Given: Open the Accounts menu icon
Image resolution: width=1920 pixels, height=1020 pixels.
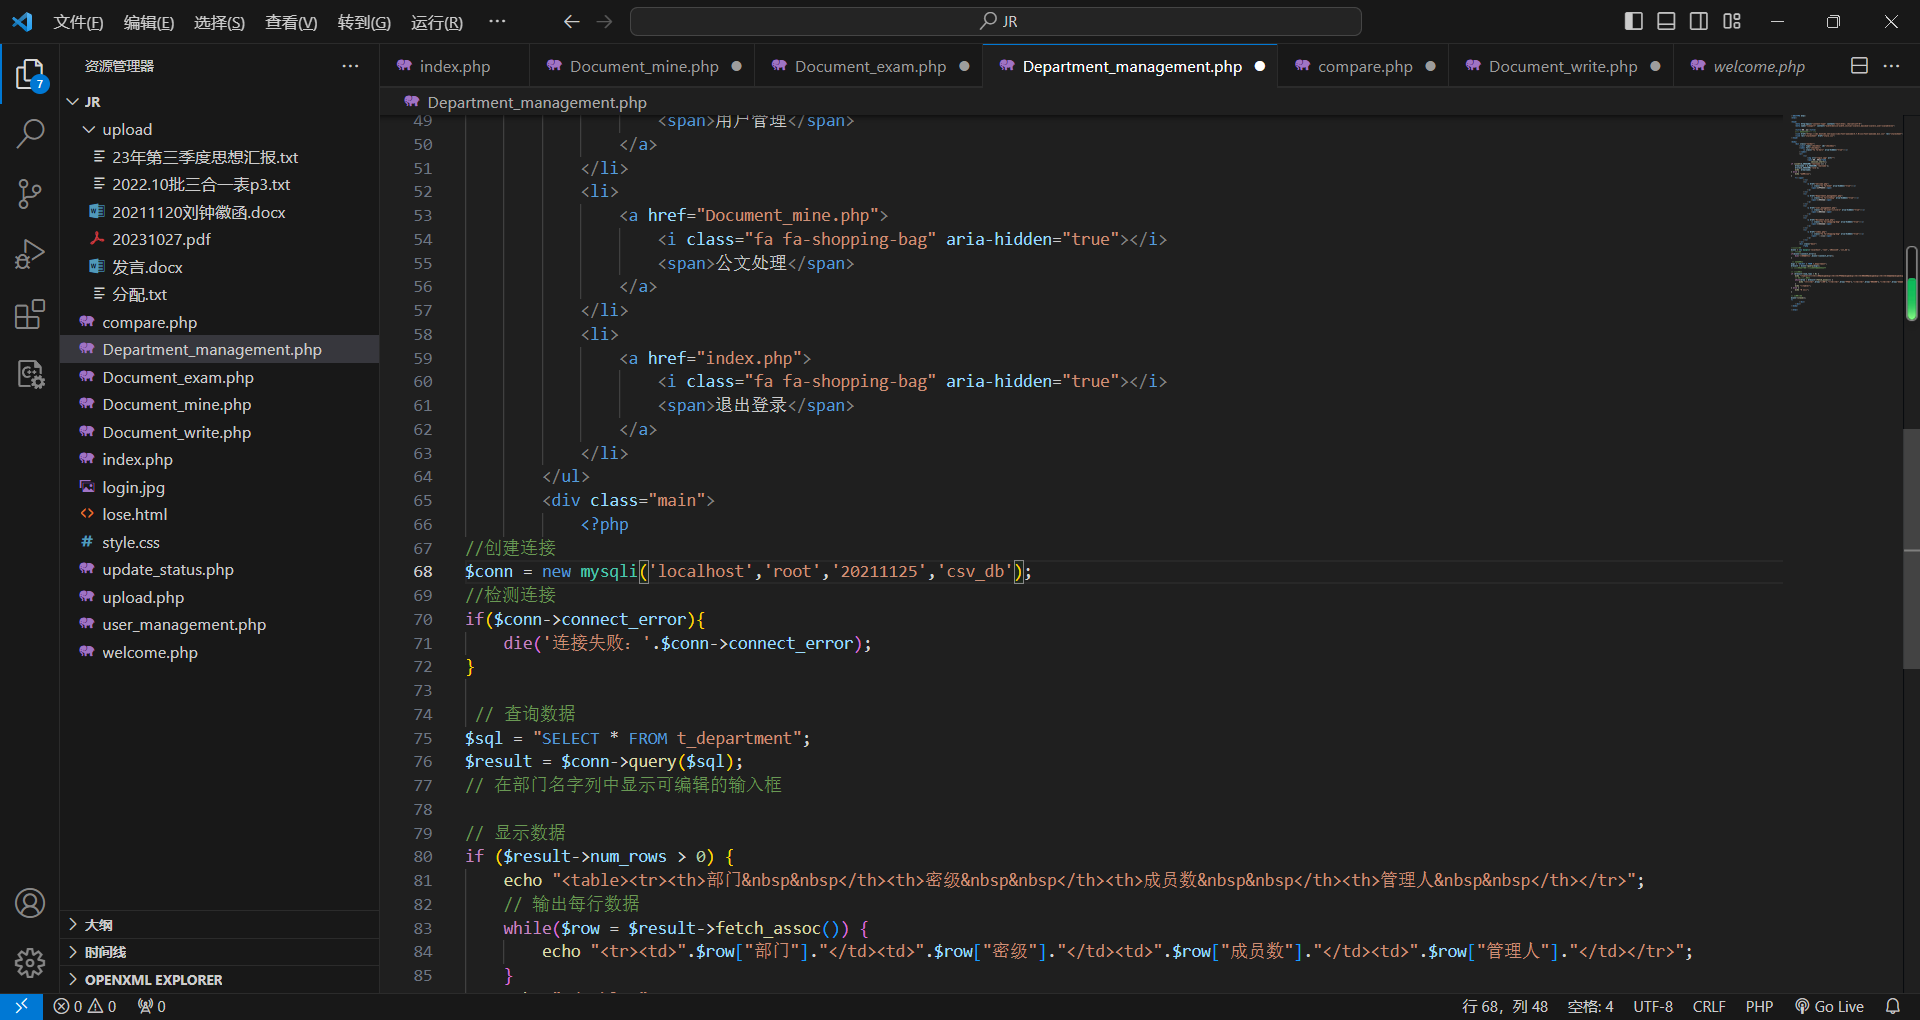Looking at the screenshot, I should [x=30, y=903].
